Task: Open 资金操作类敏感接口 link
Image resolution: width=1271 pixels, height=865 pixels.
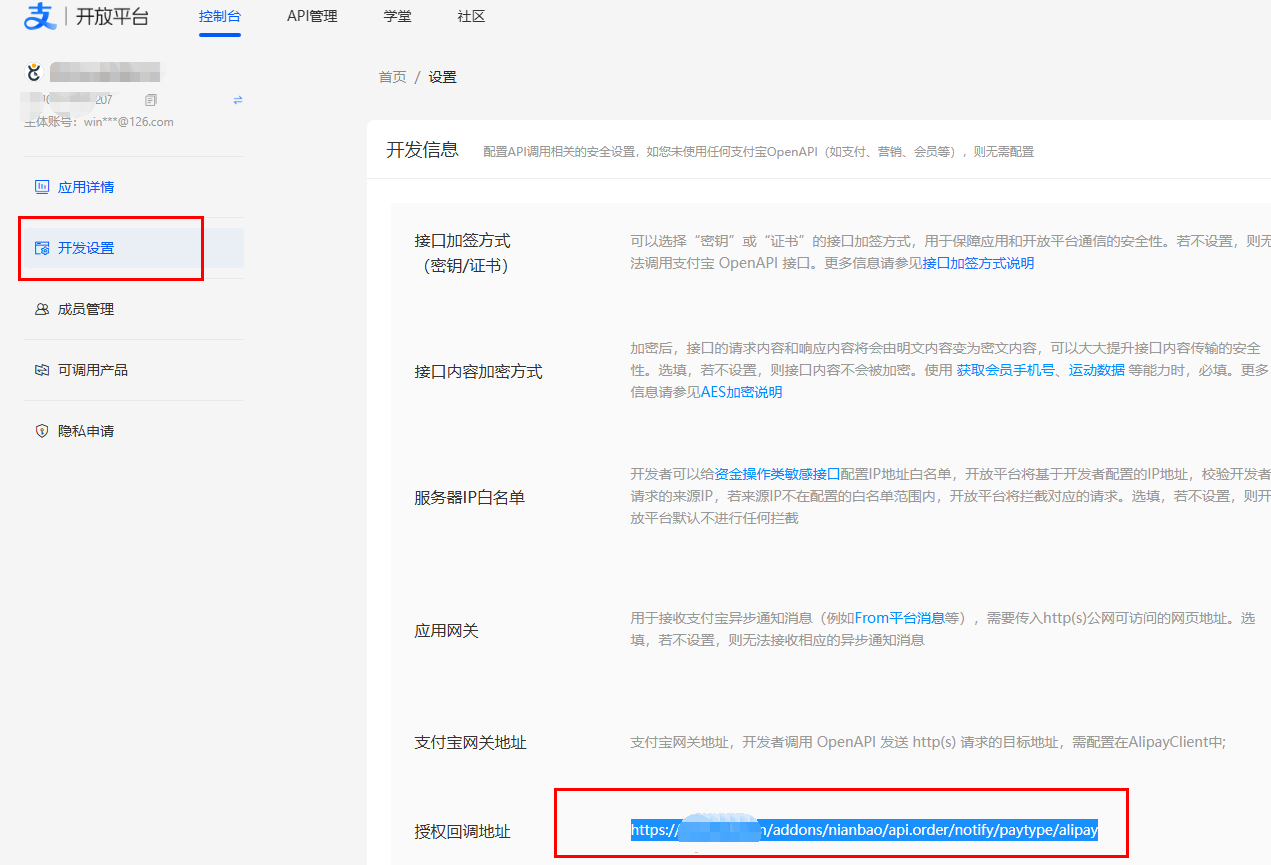Action: [x=777, y=474]
